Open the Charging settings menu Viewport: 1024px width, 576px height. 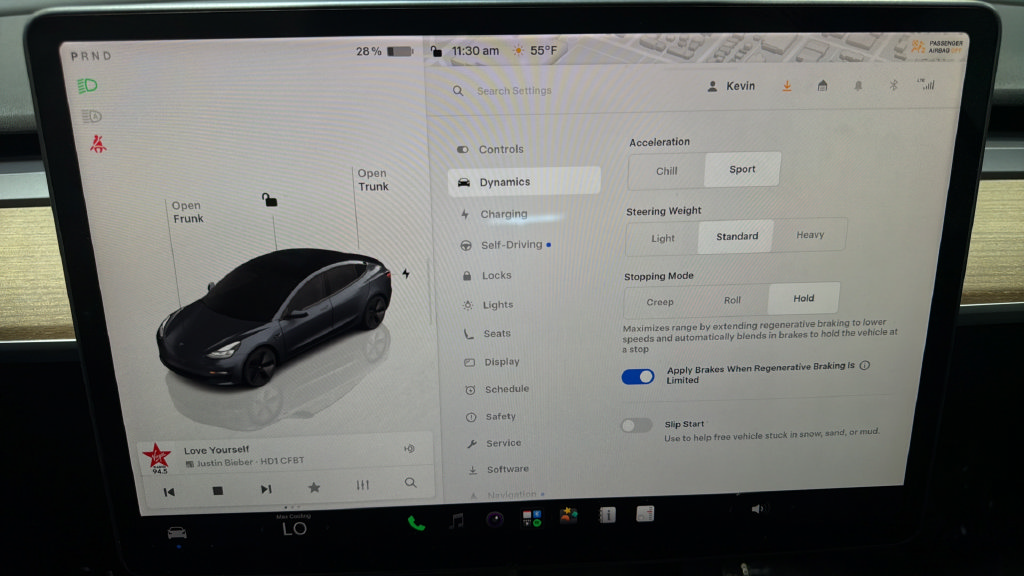pyautogui.click(x=494, y=214)
